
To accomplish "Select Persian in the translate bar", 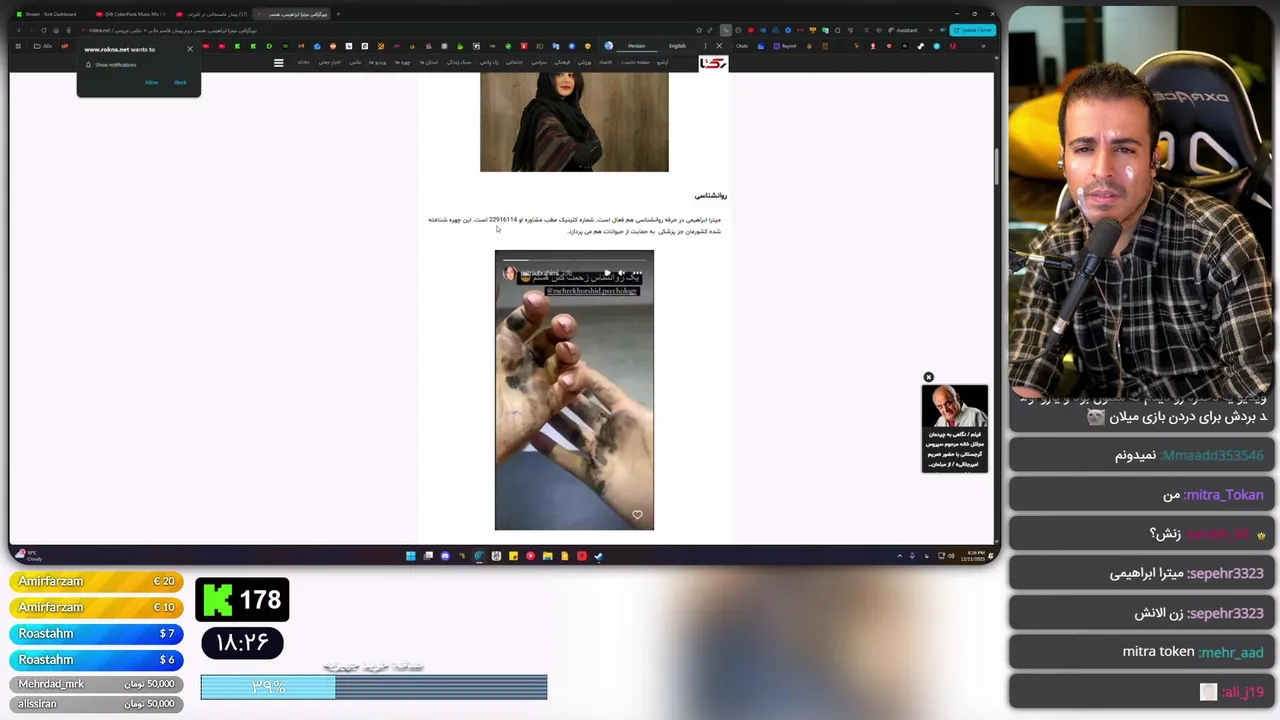I will 637,46.
